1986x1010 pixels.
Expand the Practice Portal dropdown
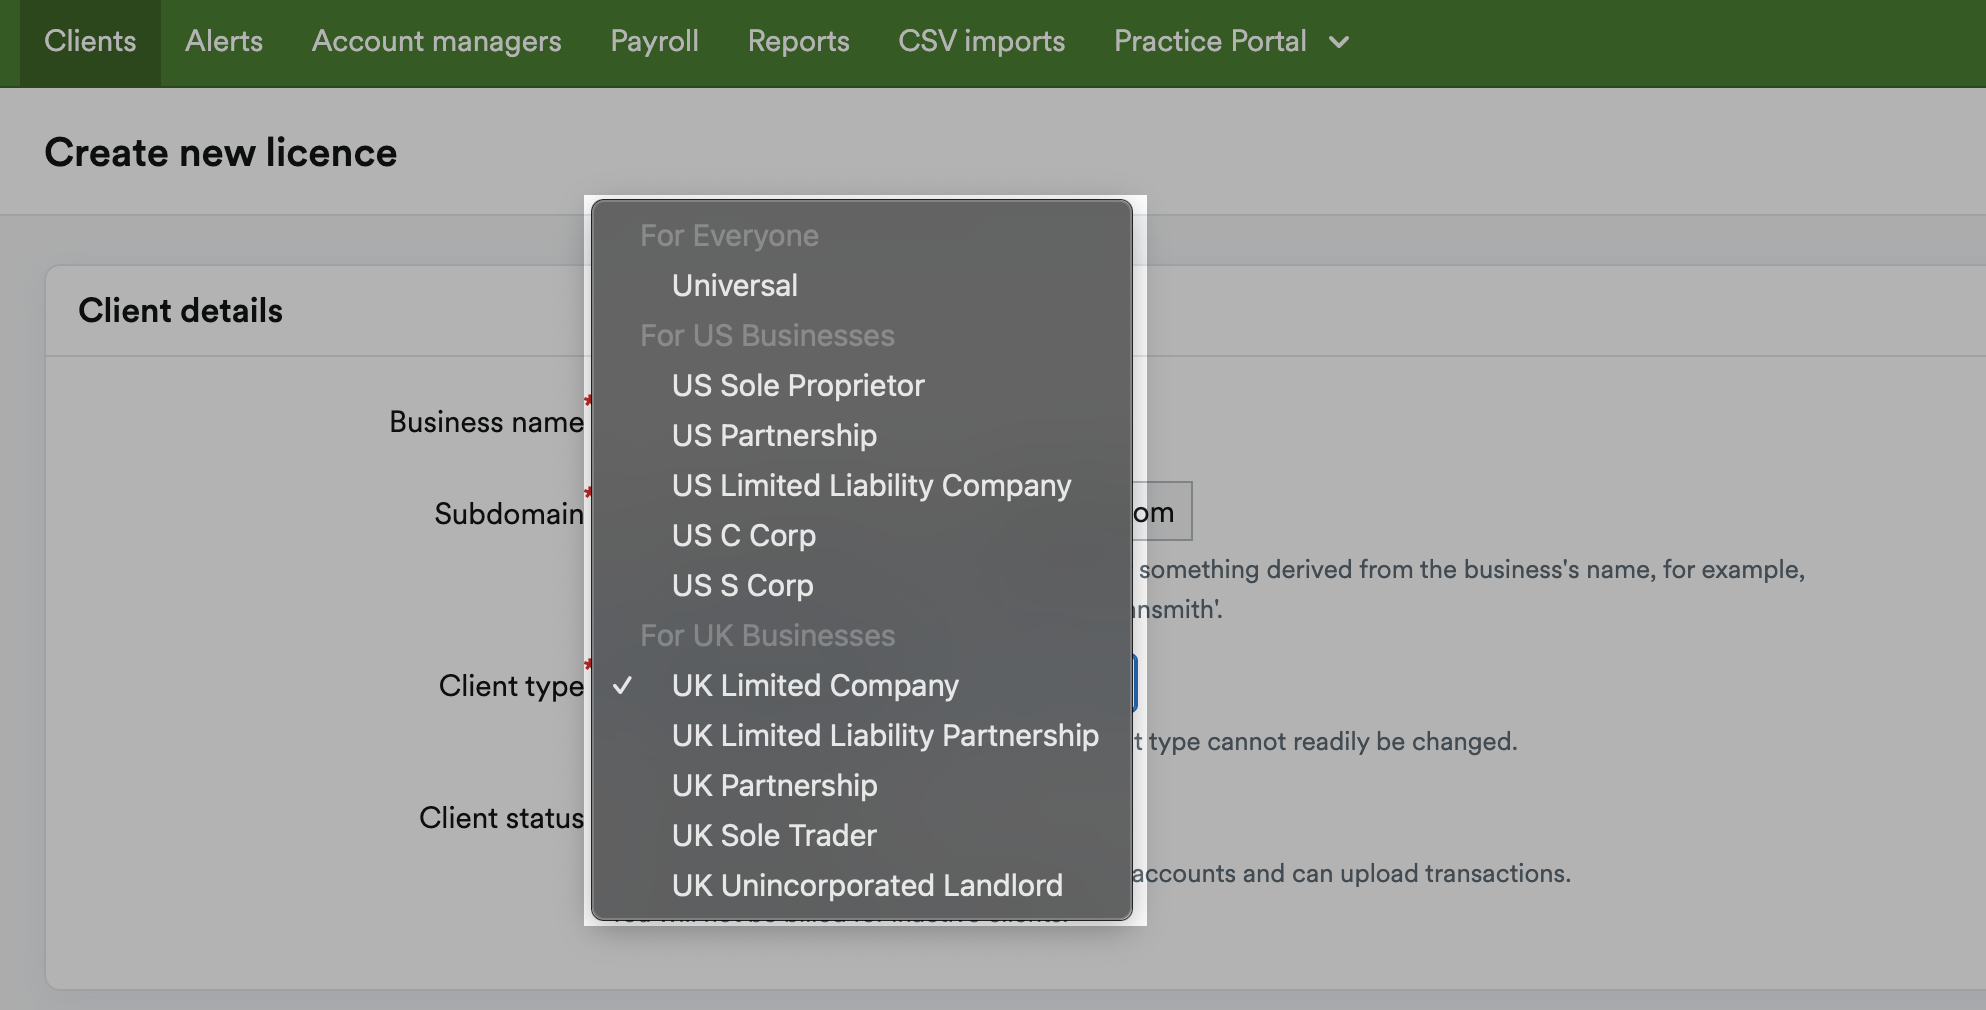click(x=1232, y=41)
